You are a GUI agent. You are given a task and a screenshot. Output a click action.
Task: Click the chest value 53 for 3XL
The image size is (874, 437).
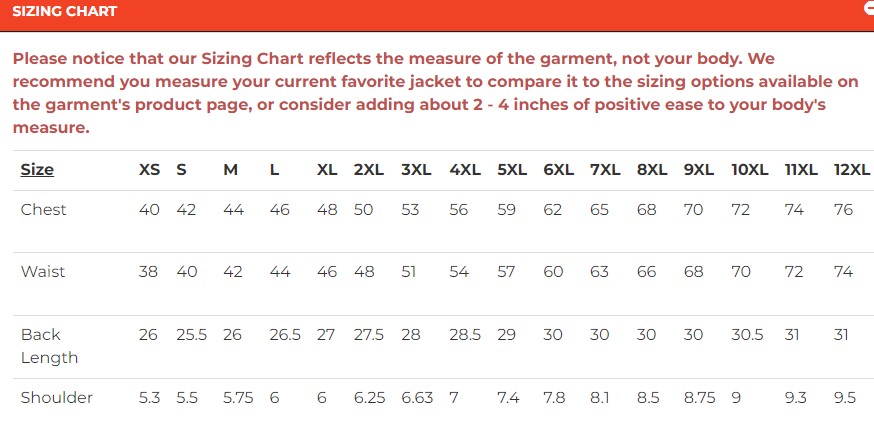(x=411, y=209)
